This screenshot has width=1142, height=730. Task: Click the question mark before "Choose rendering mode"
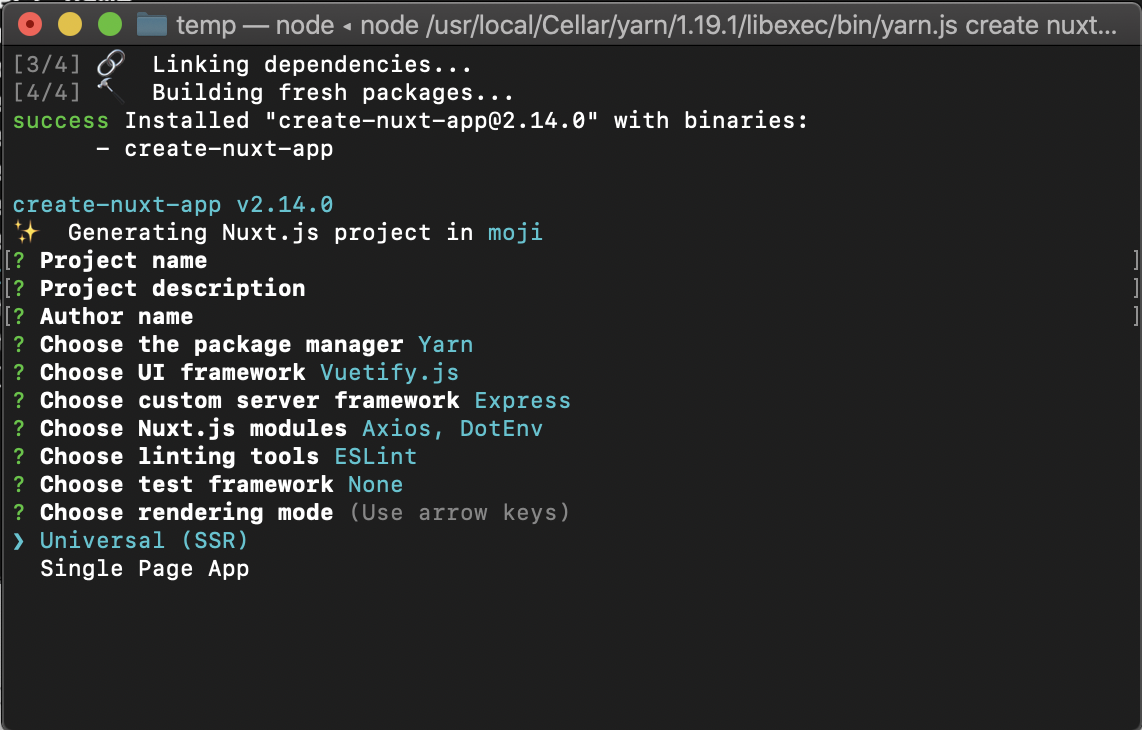[x=21, y=512]
